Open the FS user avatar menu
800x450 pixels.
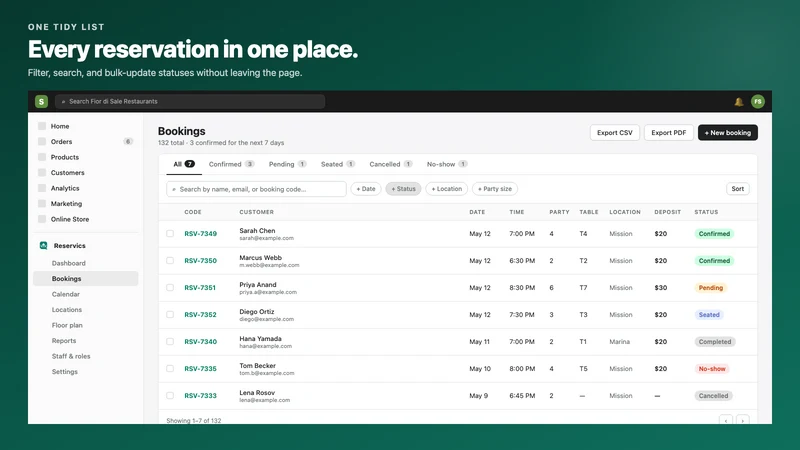(758, 102)
